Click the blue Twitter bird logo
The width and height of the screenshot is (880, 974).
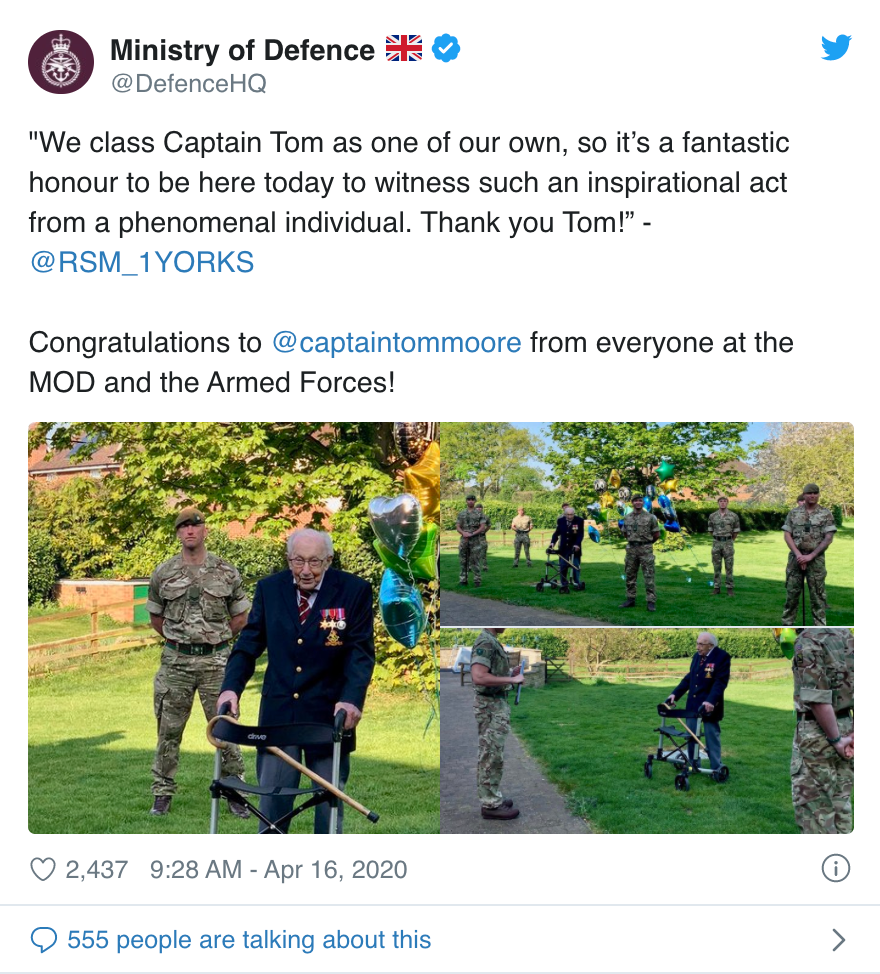tap(836, 48)
